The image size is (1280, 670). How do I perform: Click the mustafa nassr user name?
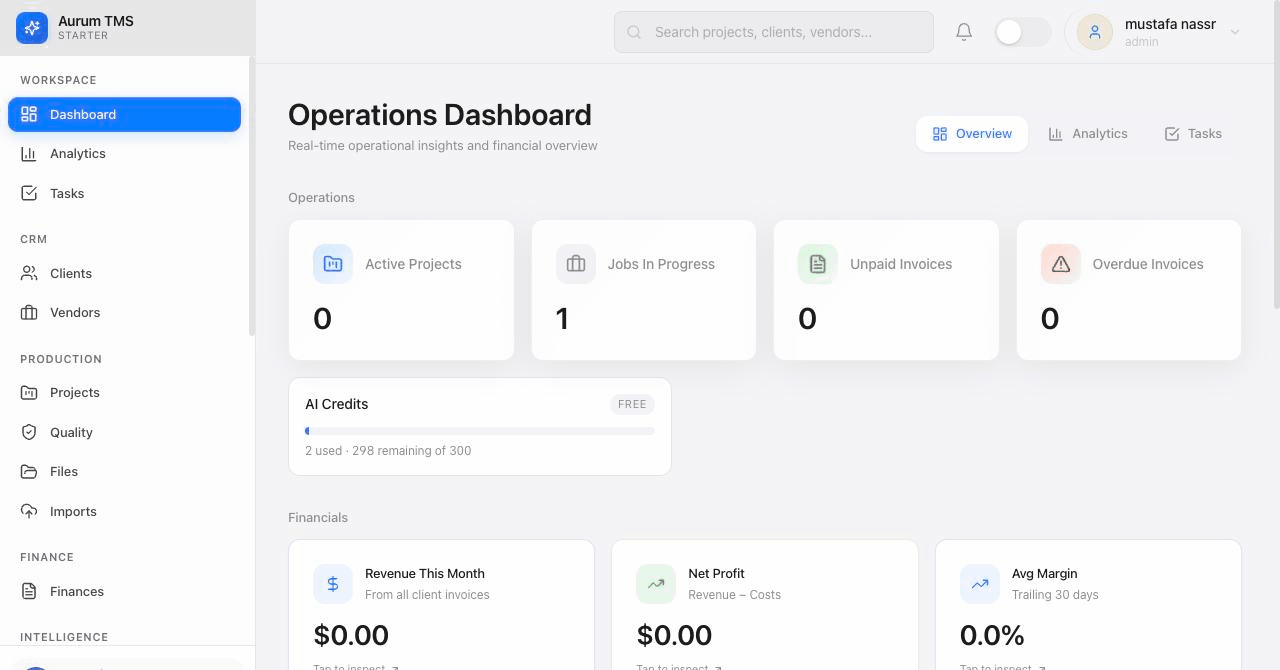(1170, 24)
